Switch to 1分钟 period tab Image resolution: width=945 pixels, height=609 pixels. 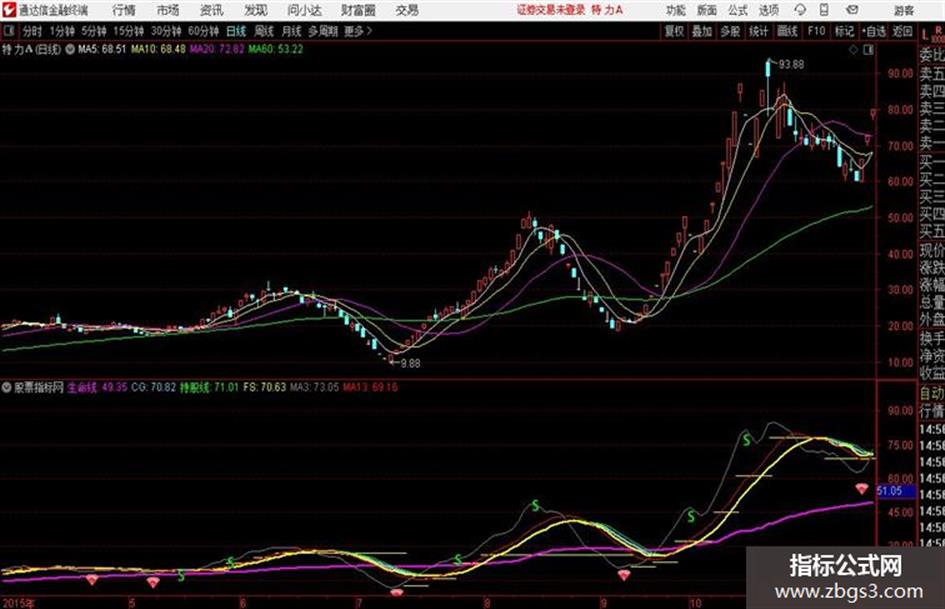click(62, 31)
